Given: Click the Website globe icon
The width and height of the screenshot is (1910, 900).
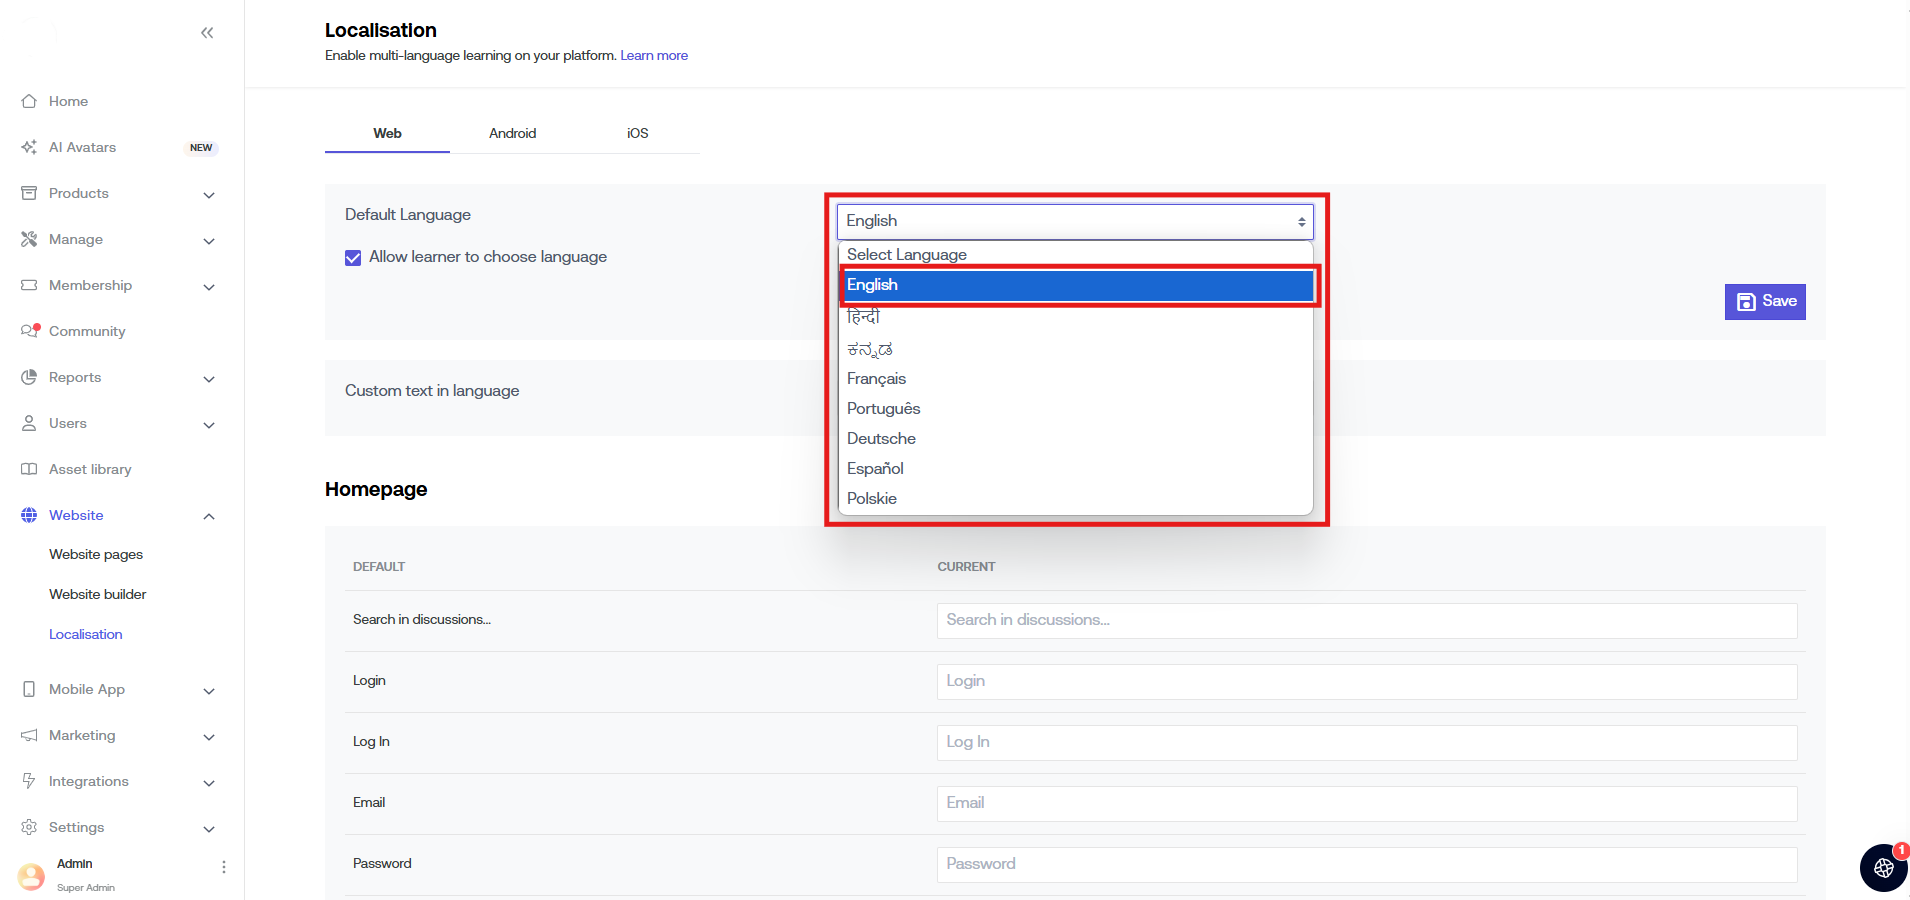Looking at the screenshot, I should pos(29,515).
